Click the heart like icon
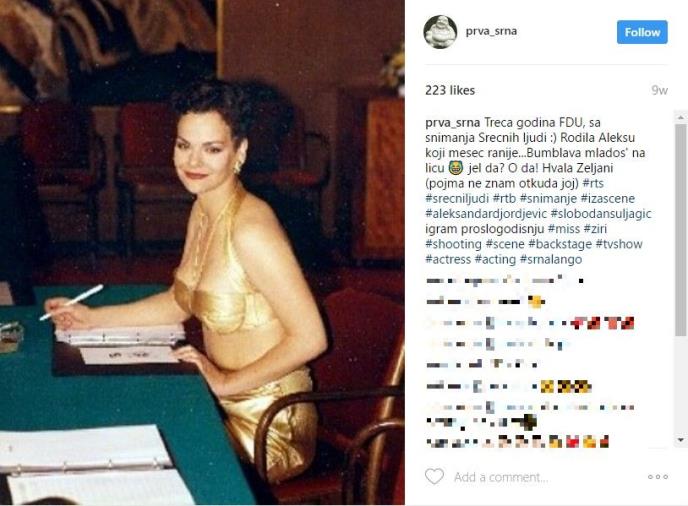Image resolution: width=688 pixels, height=506 pixels. pyautogui.click(x=434, y=476)
